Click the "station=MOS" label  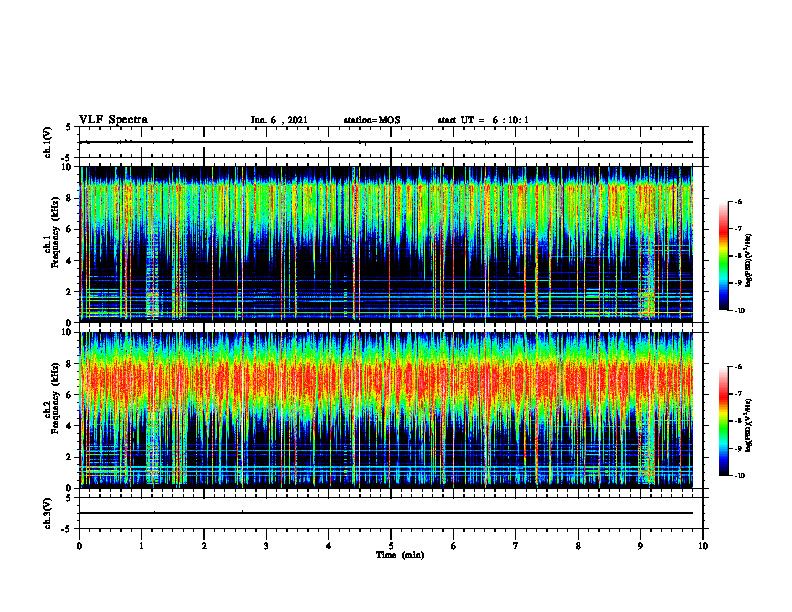point(372,120)
